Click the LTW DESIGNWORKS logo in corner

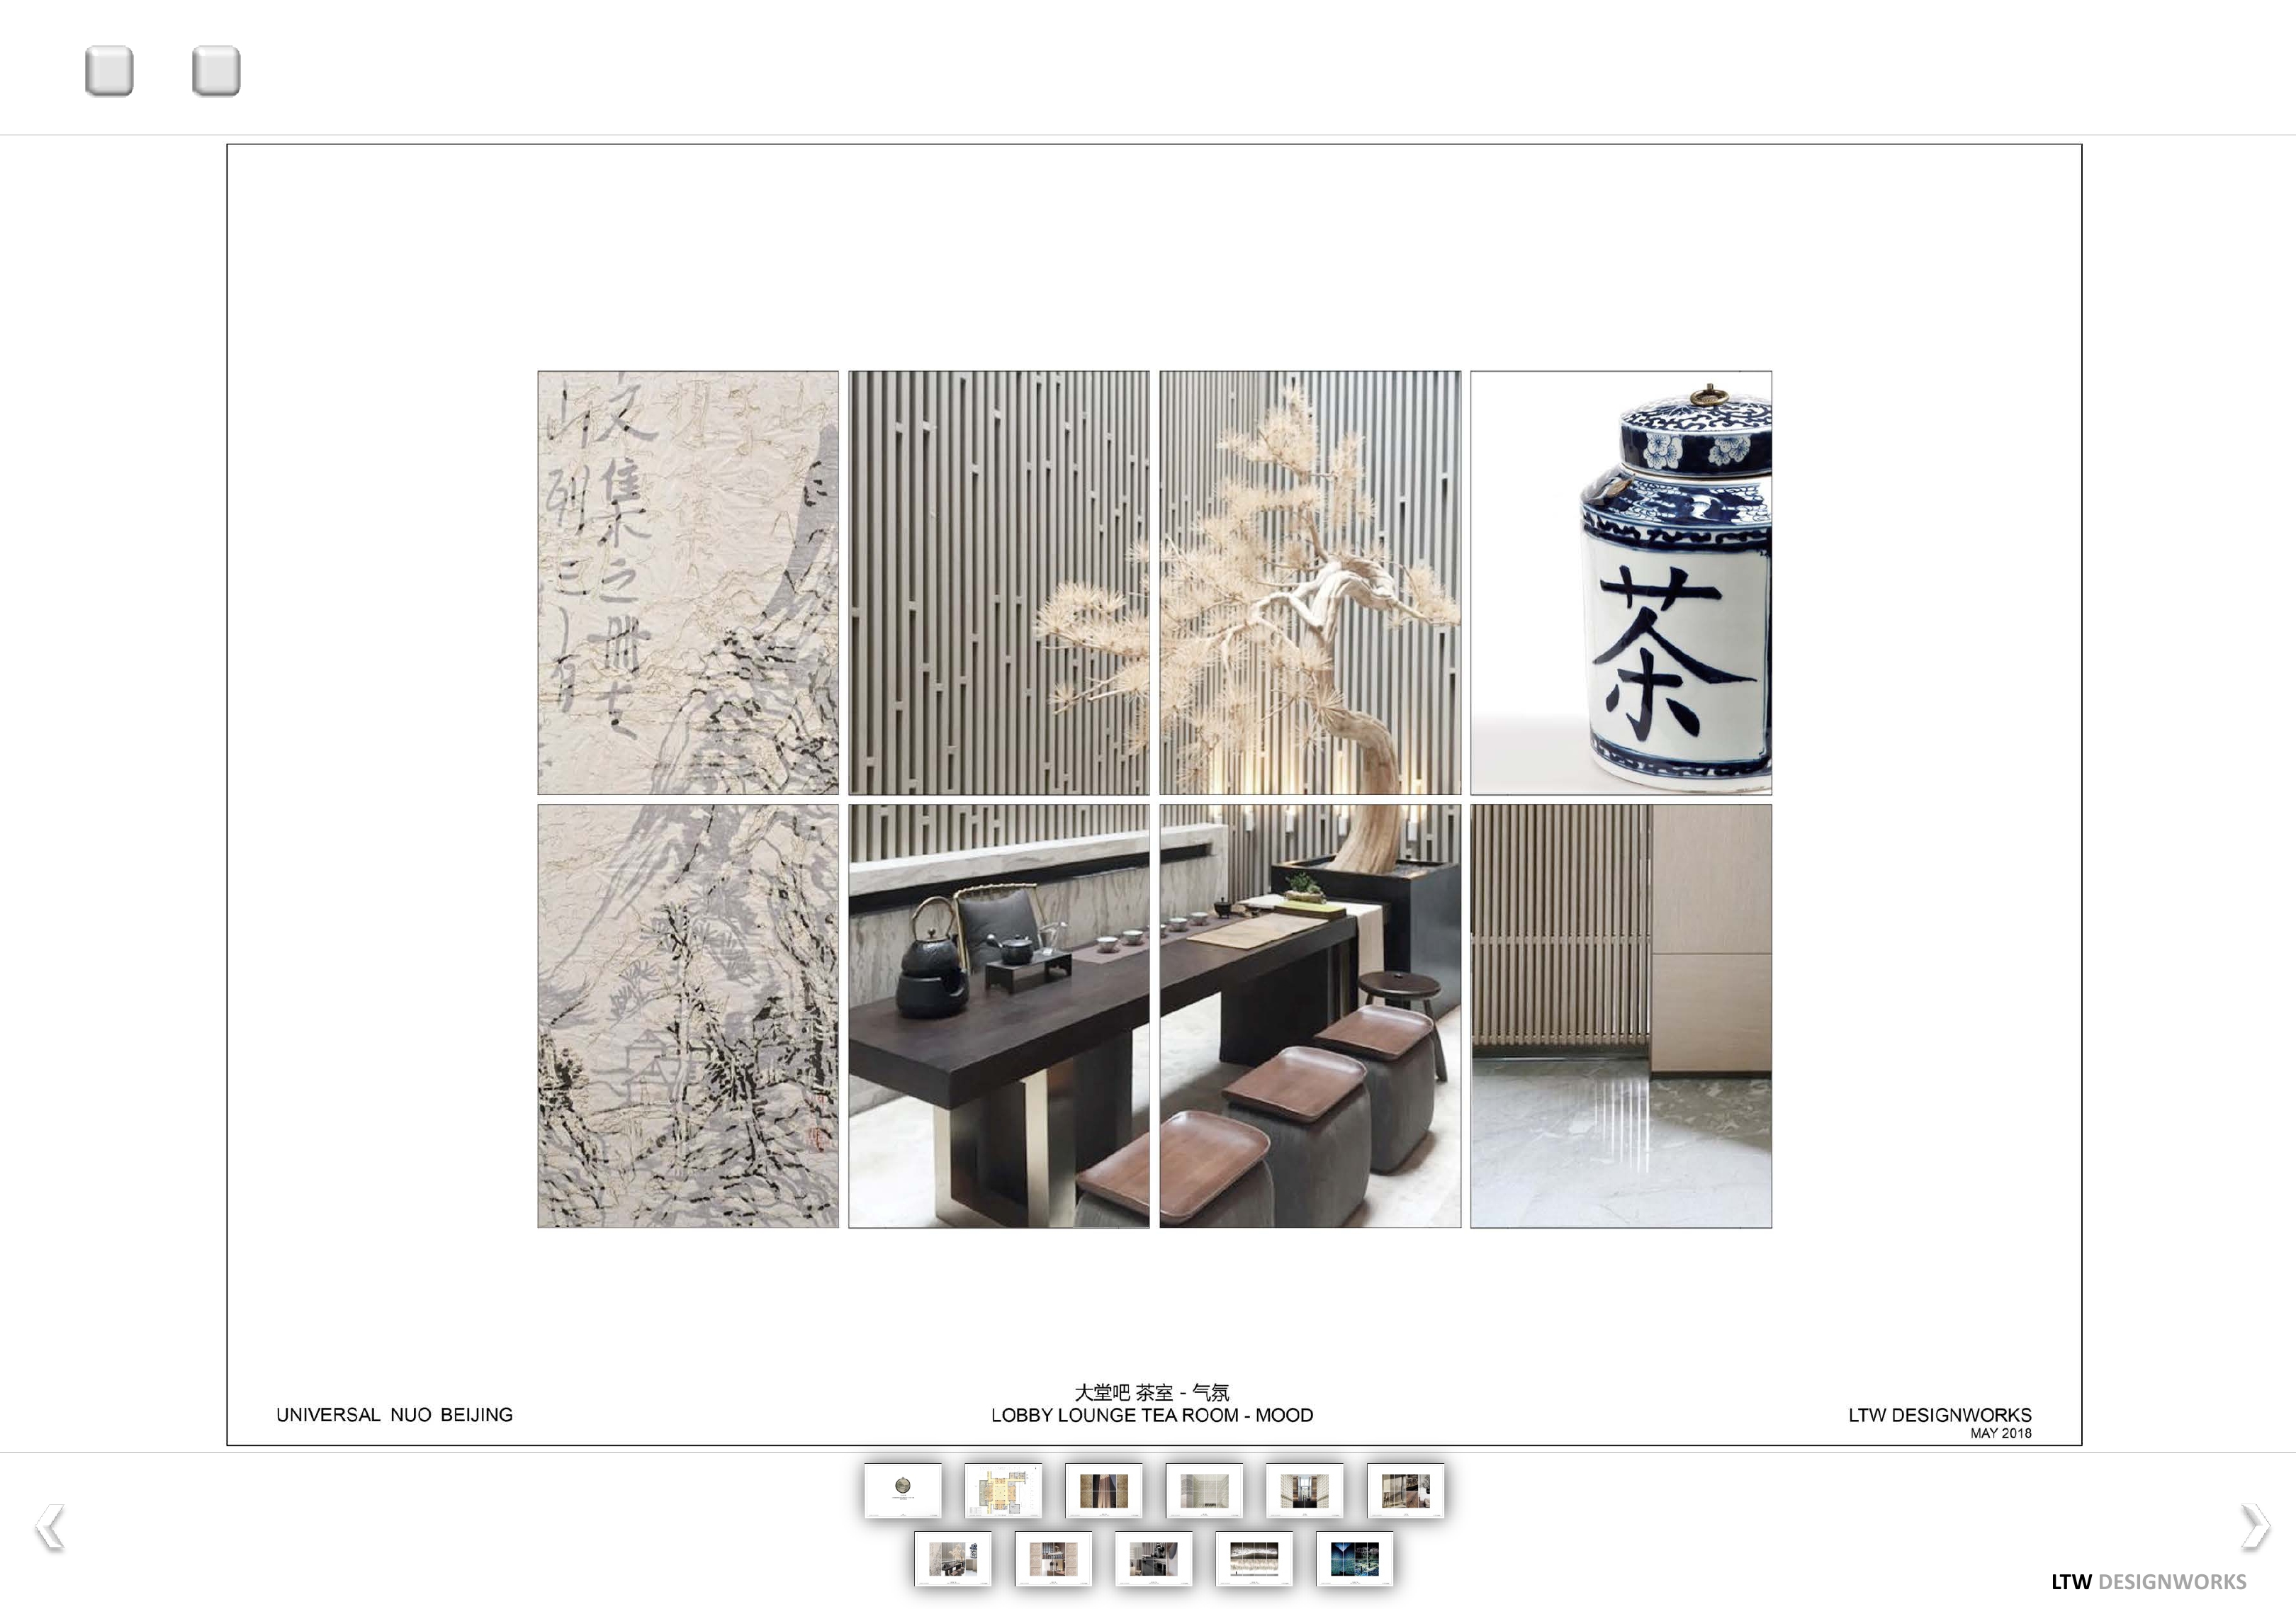(2148, 1582)
